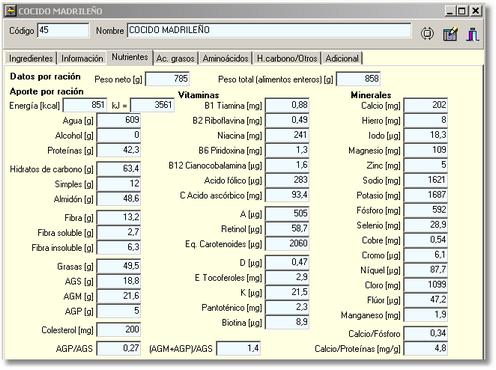Viewport: 496px width, 370px height.
Task: Switch to the Ingredientes tab
Action: [31, 58]
